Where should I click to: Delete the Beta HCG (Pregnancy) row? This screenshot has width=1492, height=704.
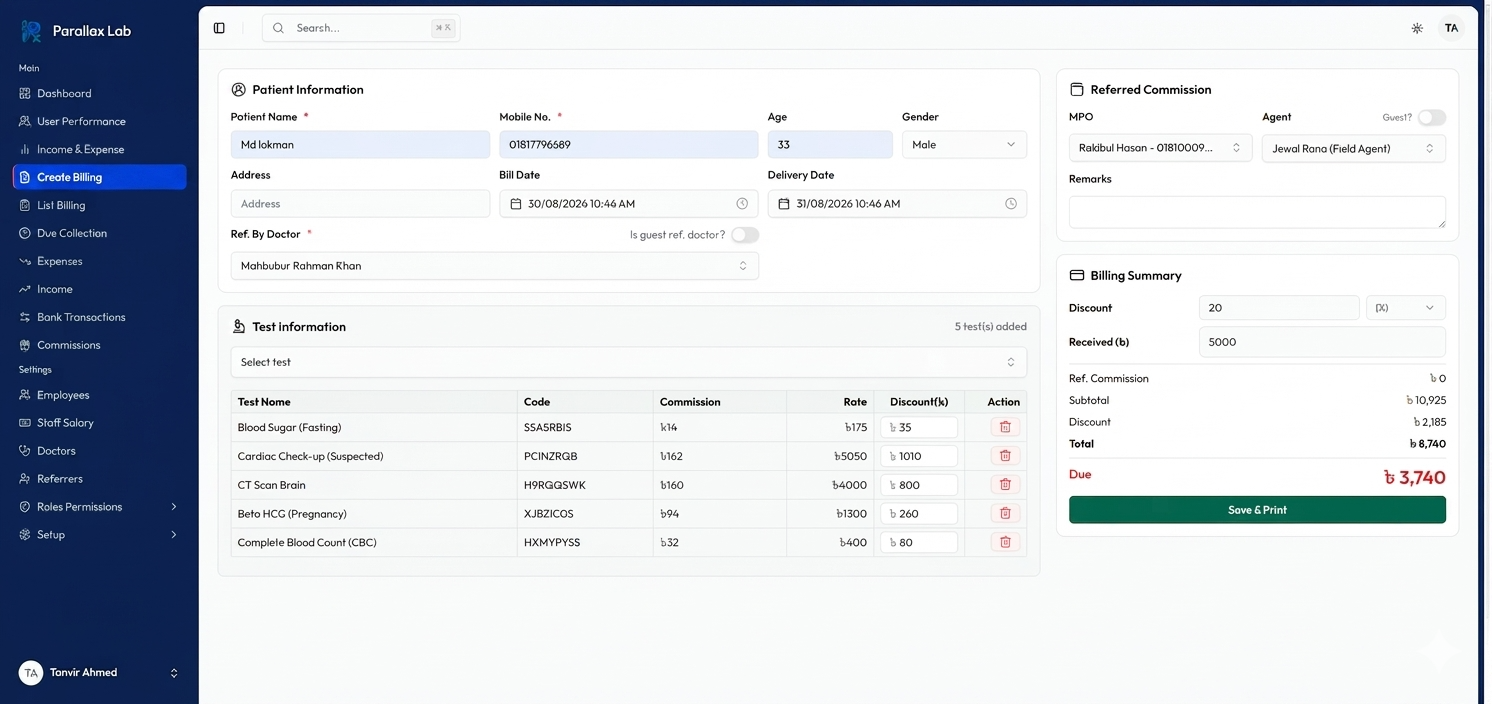click(x=1005, y=513)
